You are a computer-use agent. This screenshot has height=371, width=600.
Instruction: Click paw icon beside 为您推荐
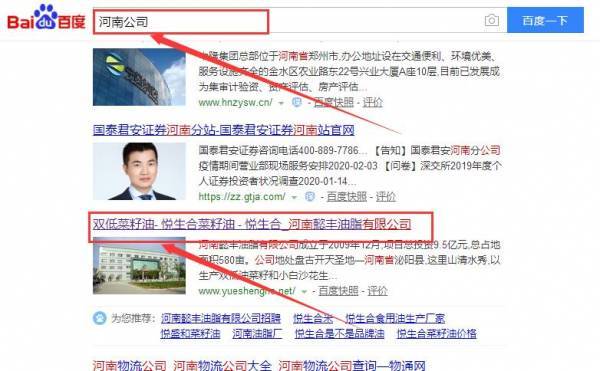point(100,318)
